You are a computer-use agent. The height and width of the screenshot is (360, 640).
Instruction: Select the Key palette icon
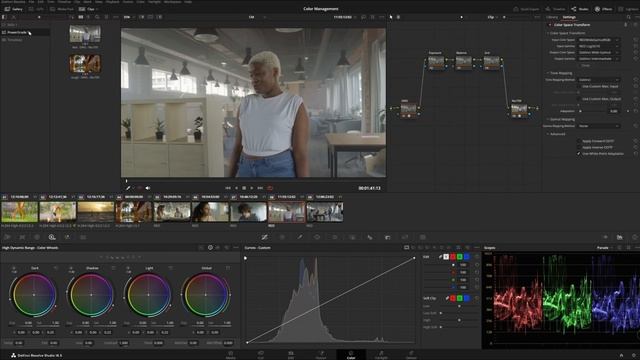388,237
